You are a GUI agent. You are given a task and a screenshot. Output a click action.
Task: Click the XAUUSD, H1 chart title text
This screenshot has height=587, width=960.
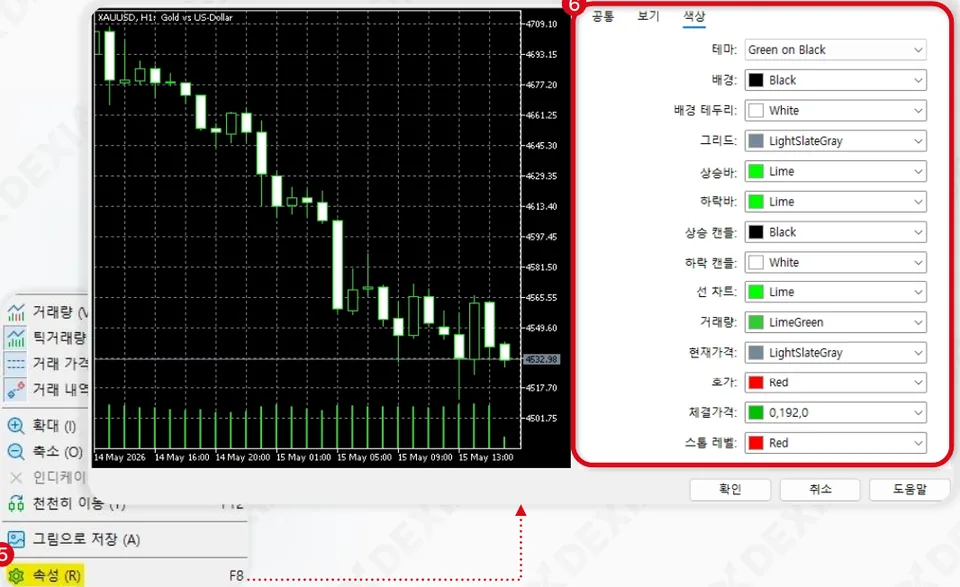(165, 18)
